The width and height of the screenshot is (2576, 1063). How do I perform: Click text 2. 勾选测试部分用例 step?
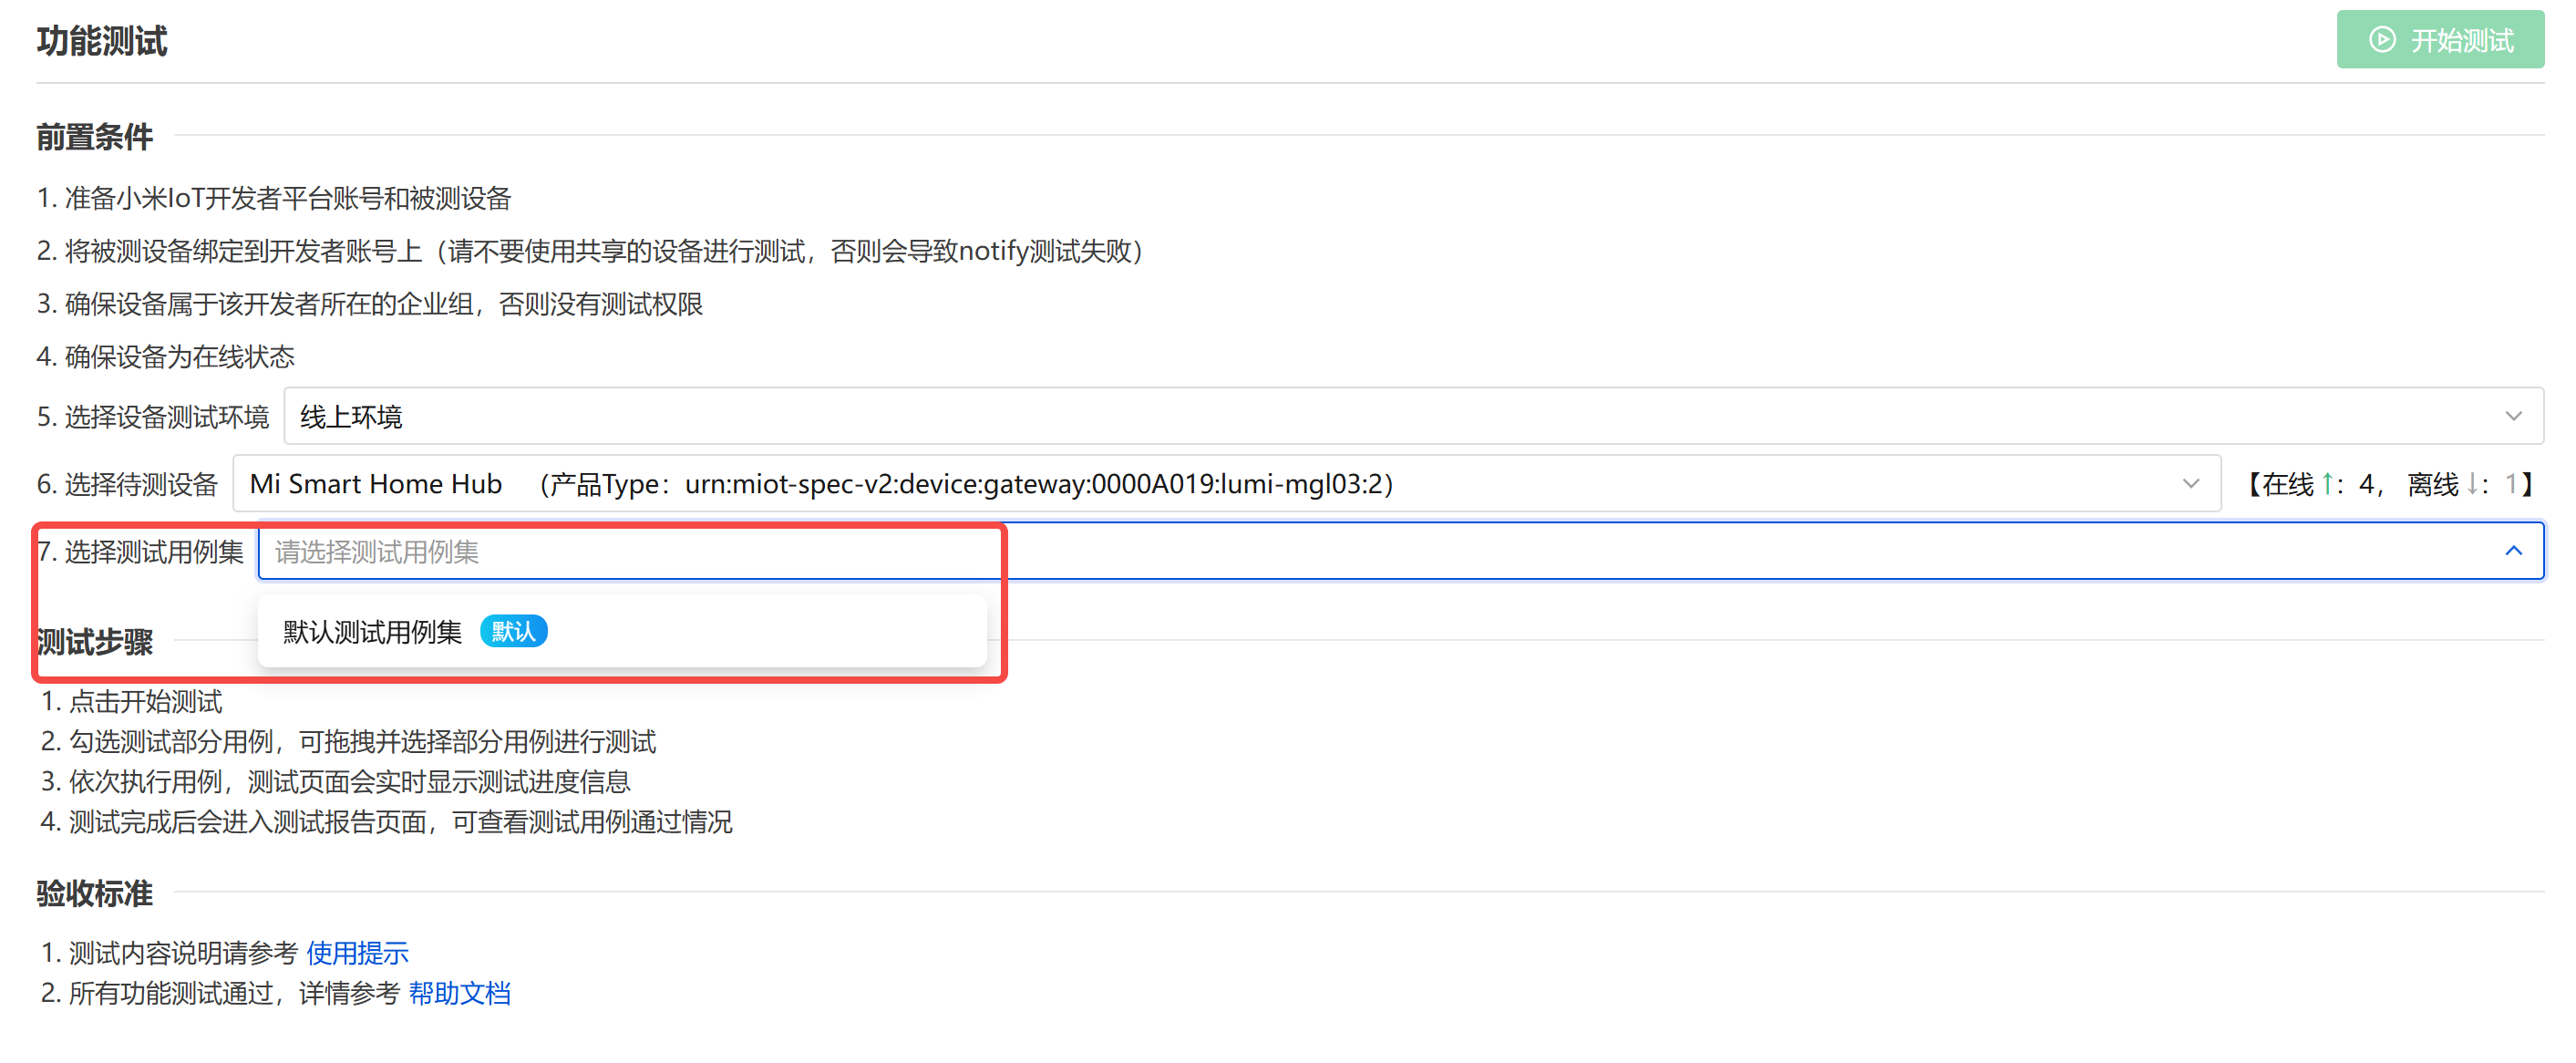348,741
